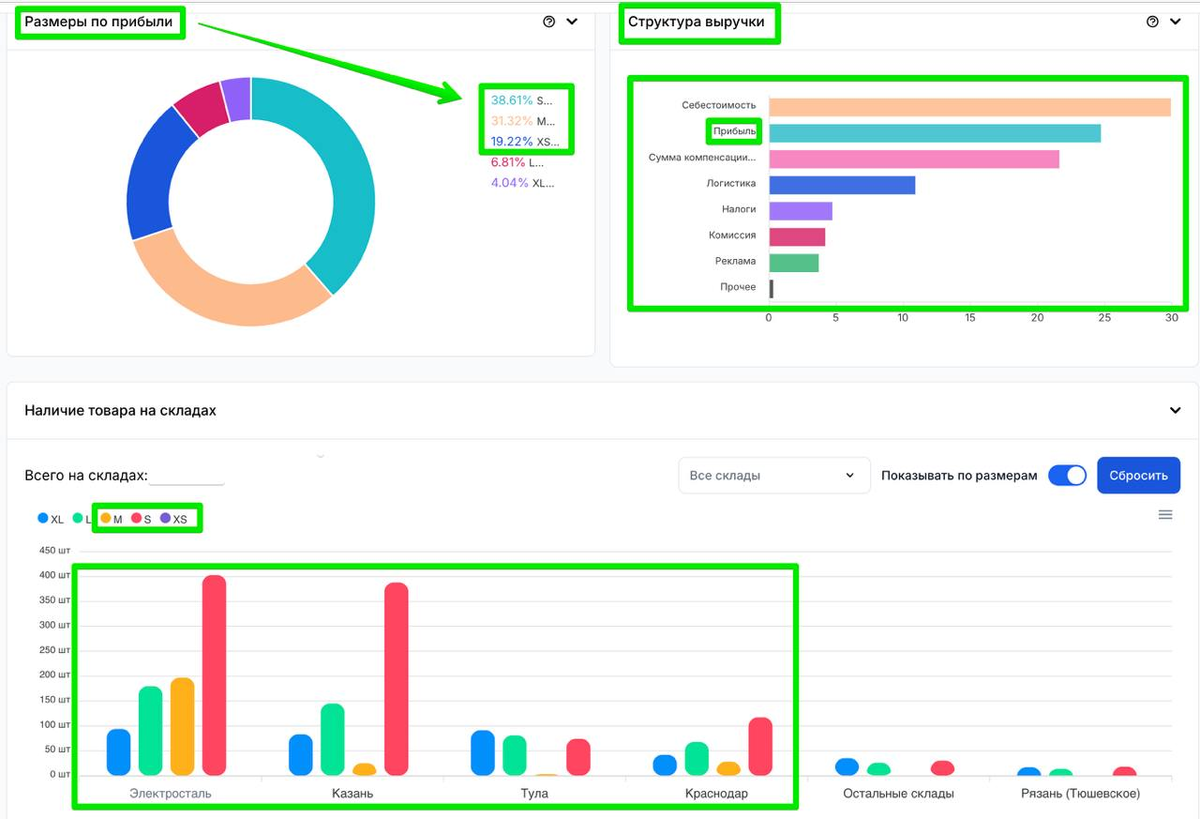Click the Электросталь warehouse label
This screenshot has height=819, width=1200.
(x=170, y=793)
